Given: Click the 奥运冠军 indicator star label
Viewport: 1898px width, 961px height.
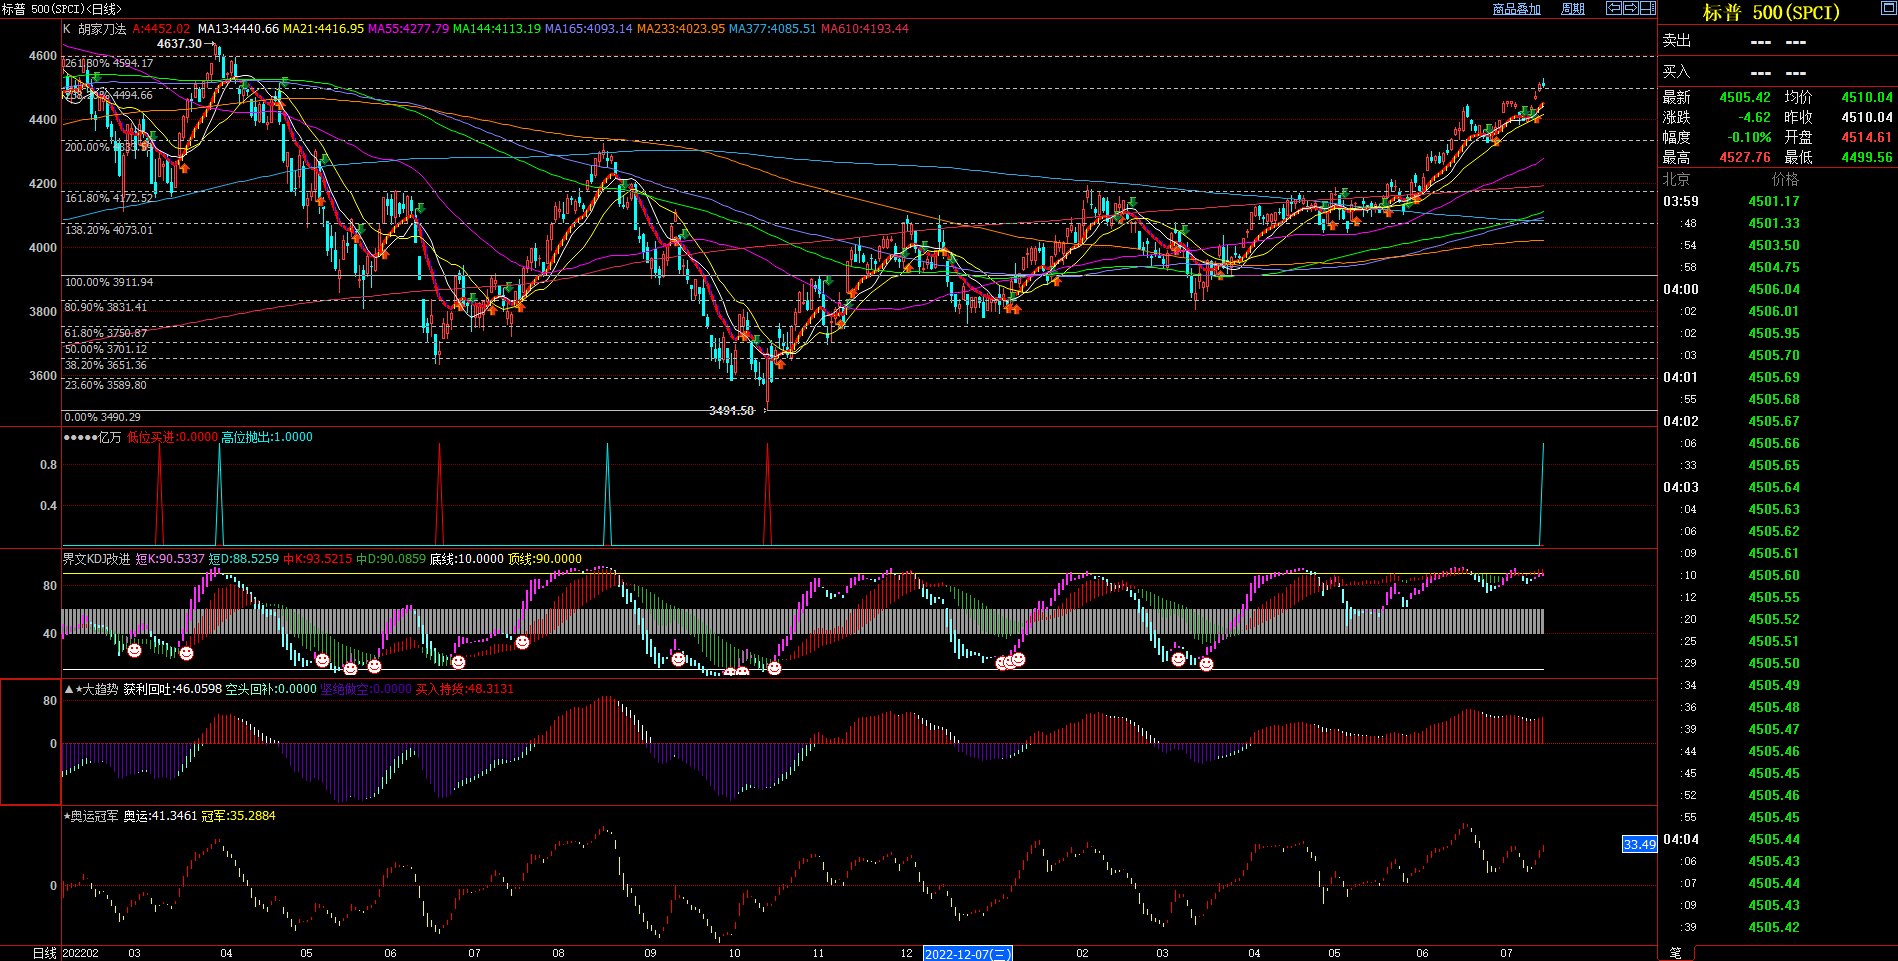Looking at the screenshot, I should (x=93, y=816).
